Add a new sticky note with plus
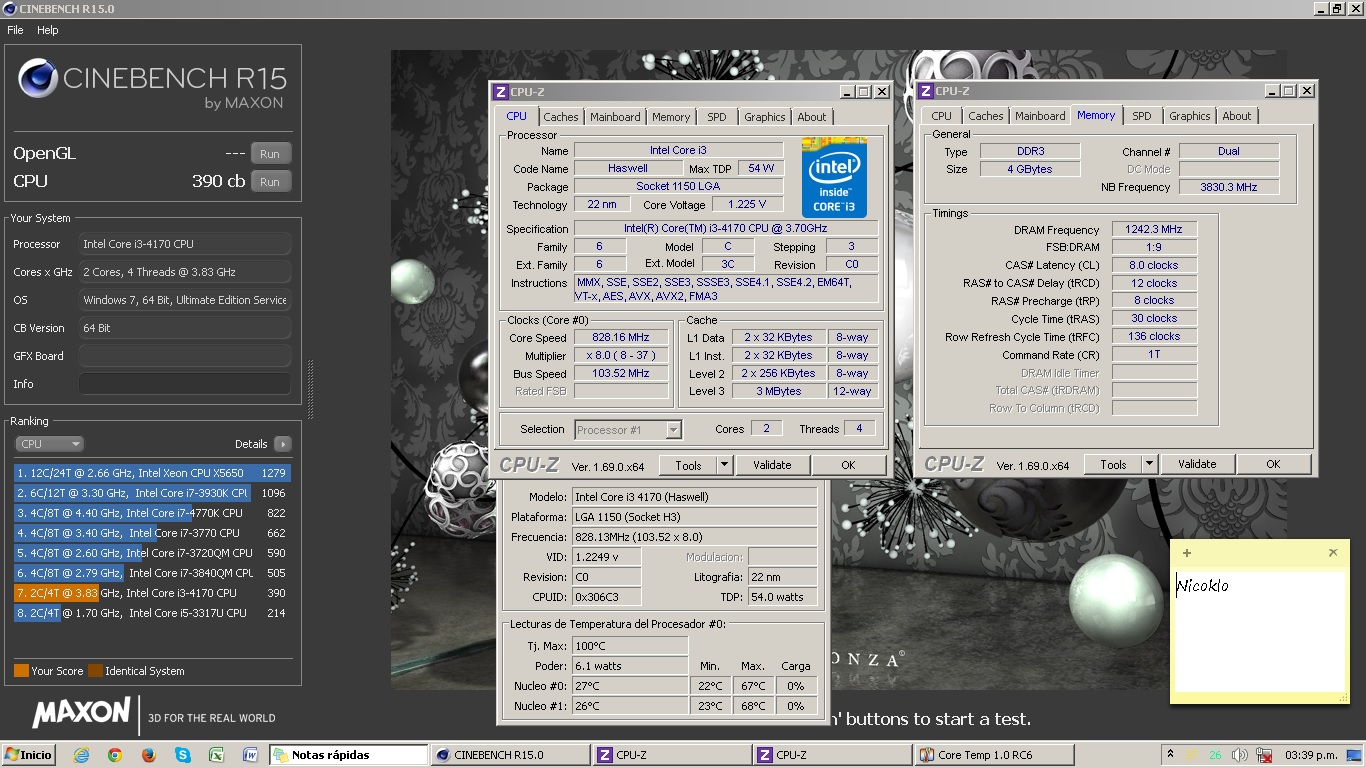Viewport: 1366px width, 768px height. pyautogui.click(x=1187, y=553)
